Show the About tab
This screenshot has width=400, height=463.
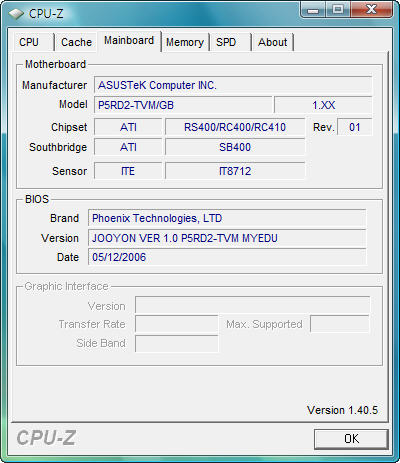pos(272,42)
